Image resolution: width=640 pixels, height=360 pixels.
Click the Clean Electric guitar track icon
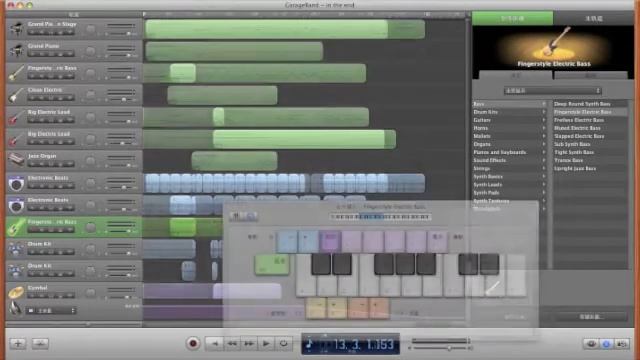click(16, 95)
